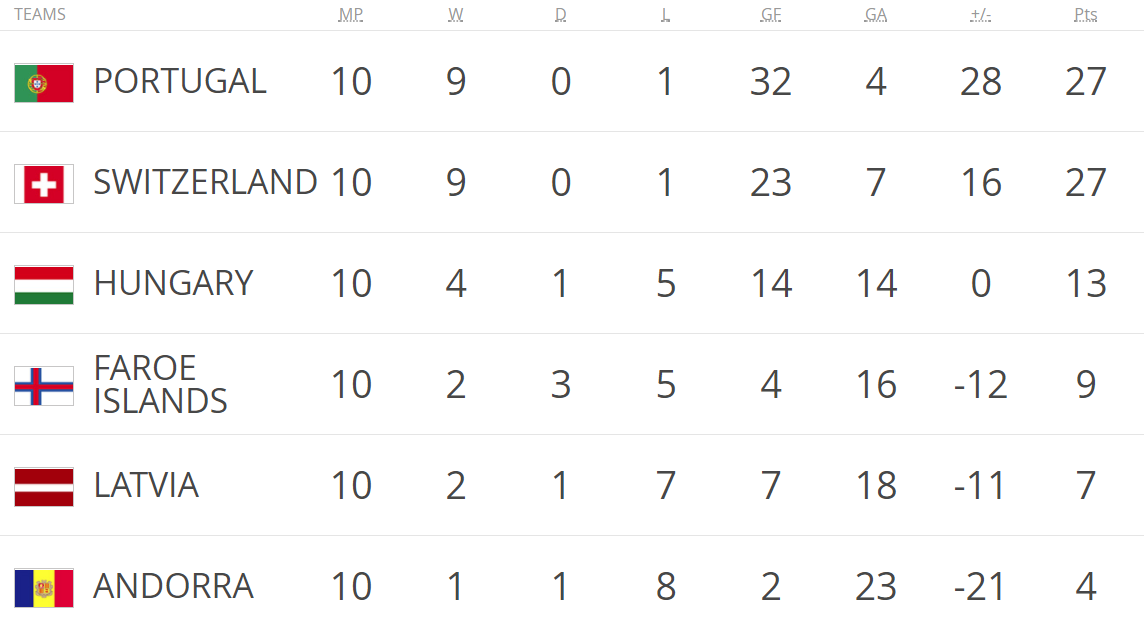The width and height of the screenshot is (1144, 627).
Task: Click the Latvia flag icon
Action: (44, 487)
